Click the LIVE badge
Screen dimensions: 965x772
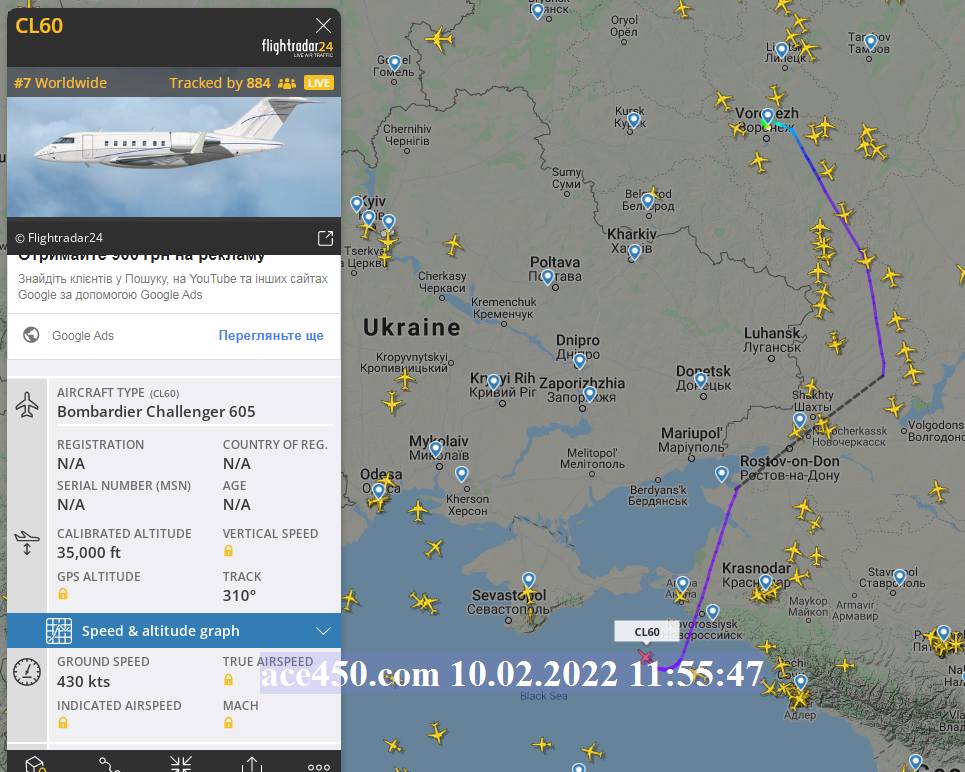318,83
